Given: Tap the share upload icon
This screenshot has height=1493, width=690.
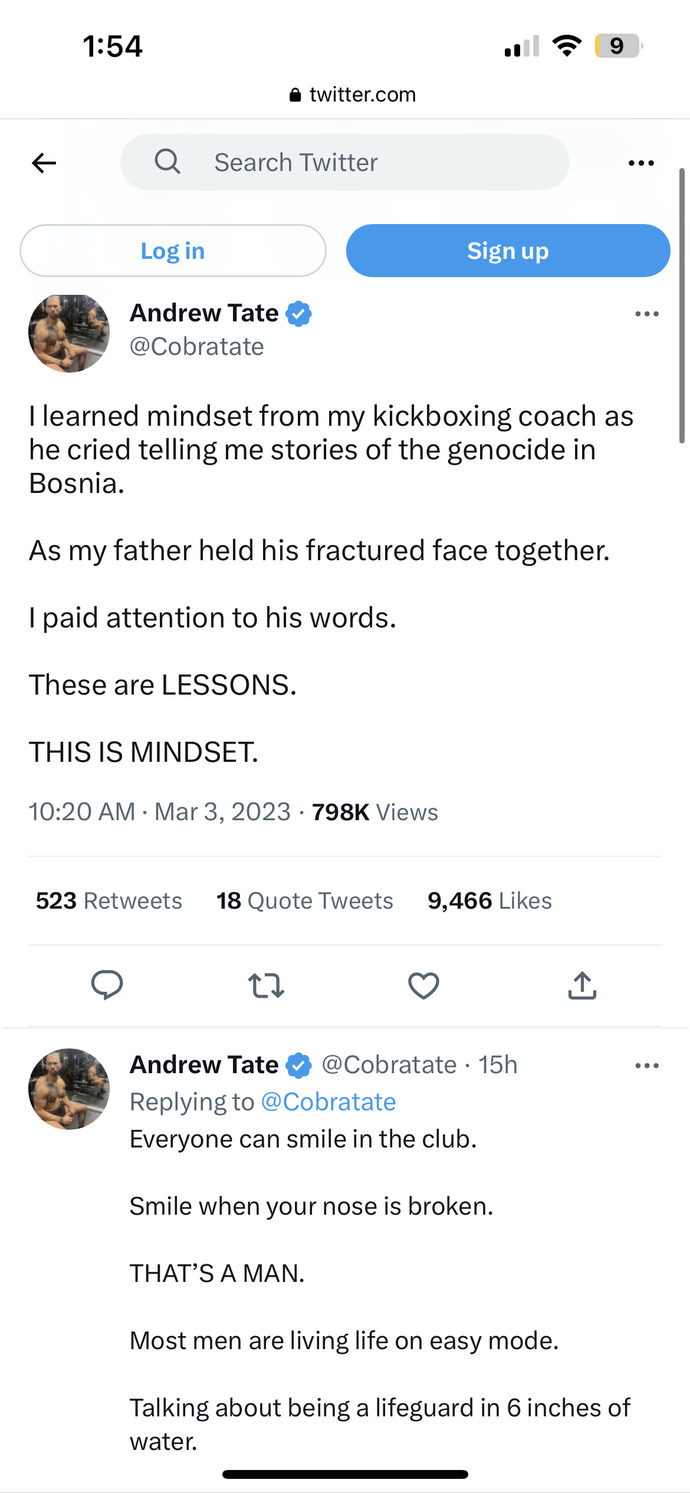Looking at the screenshot, I should [582, 986].
